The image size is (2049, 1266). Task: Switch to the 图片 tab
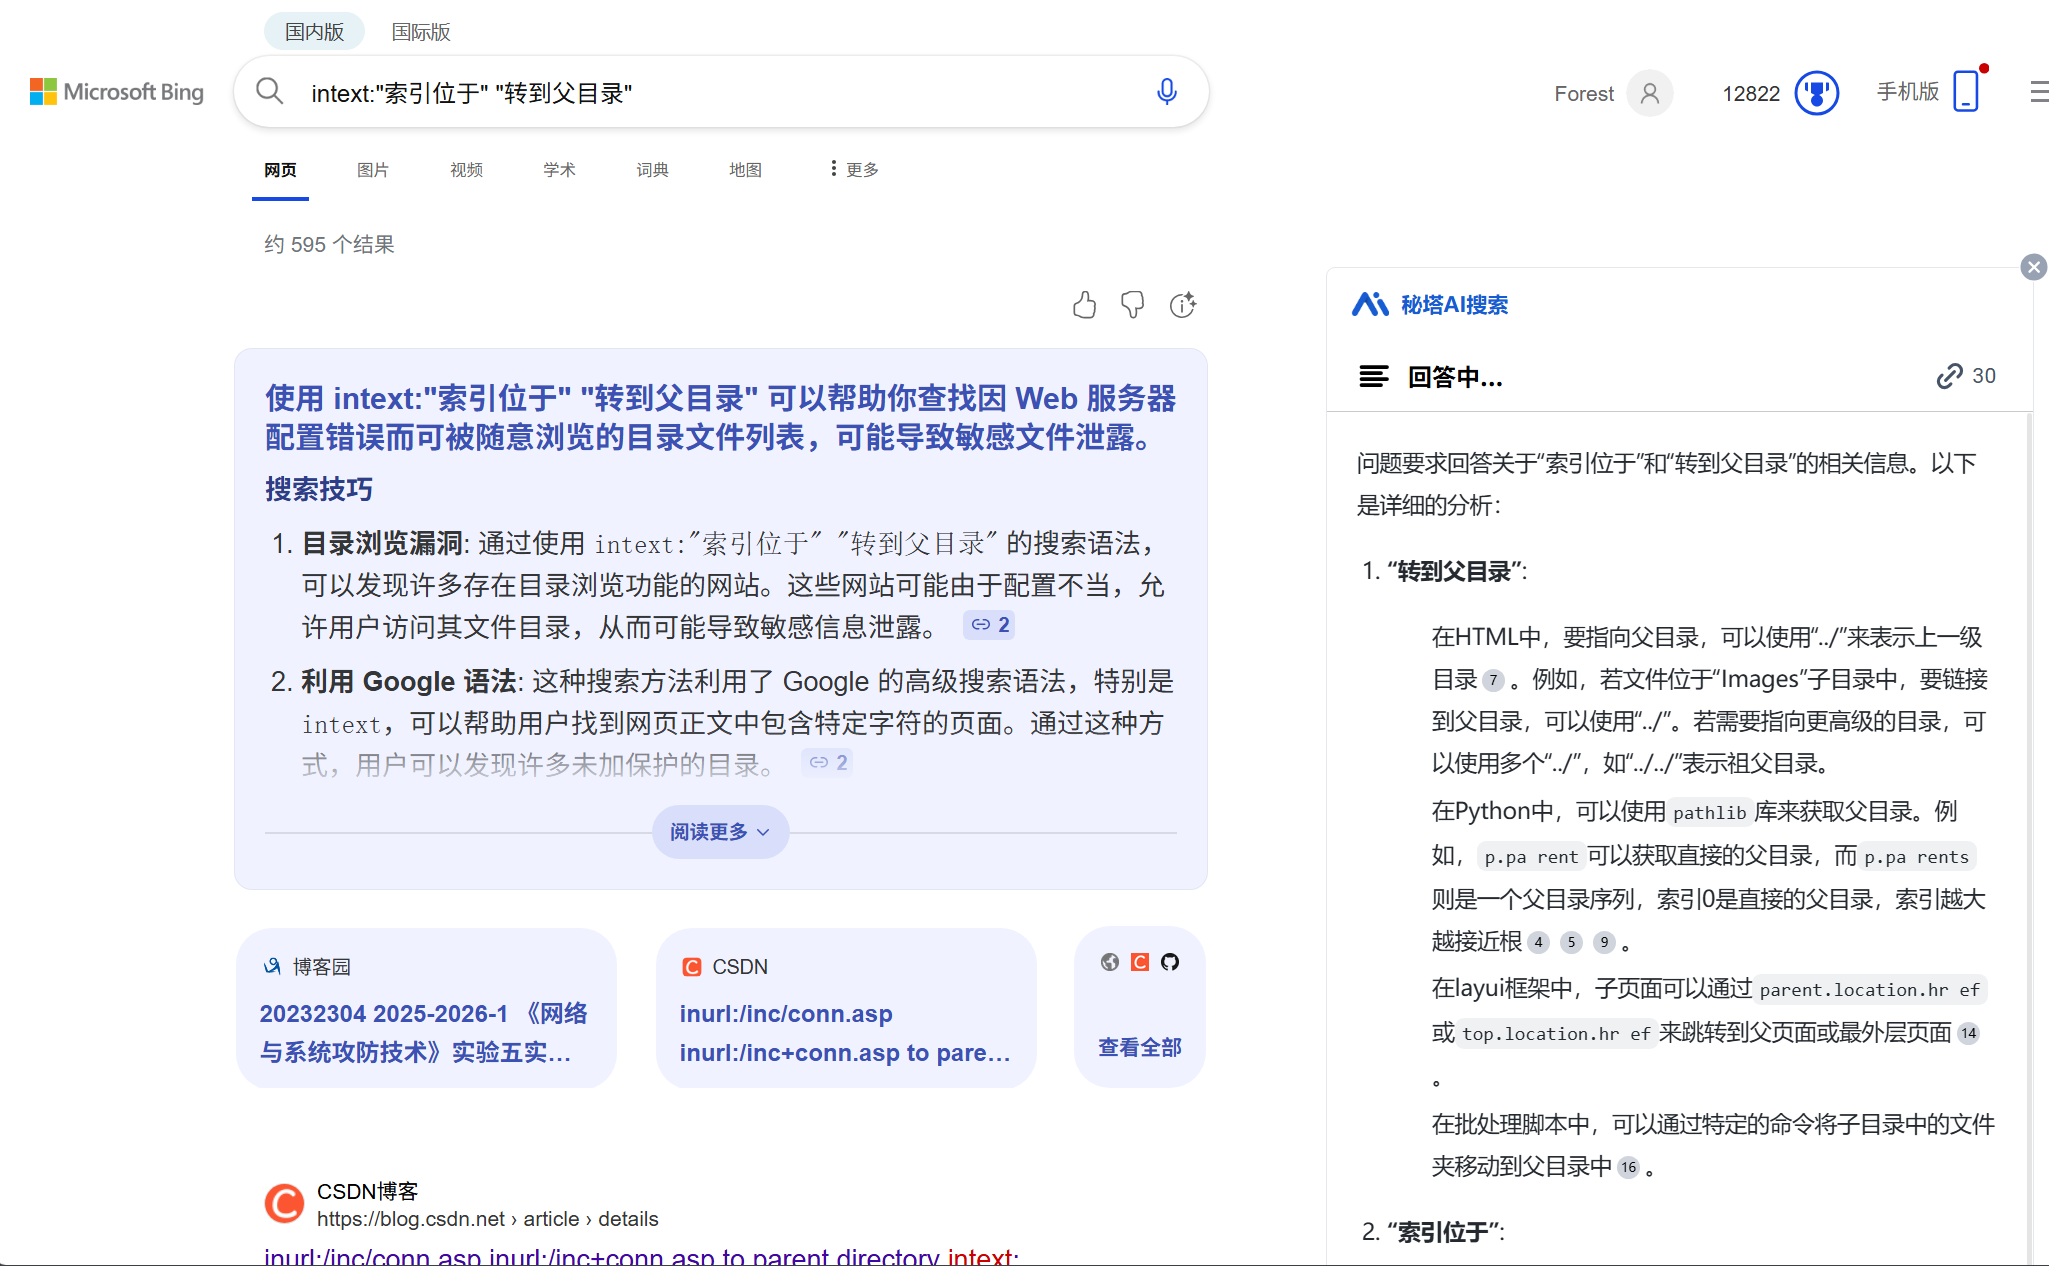pyautogui.click(x=372, y=170)
